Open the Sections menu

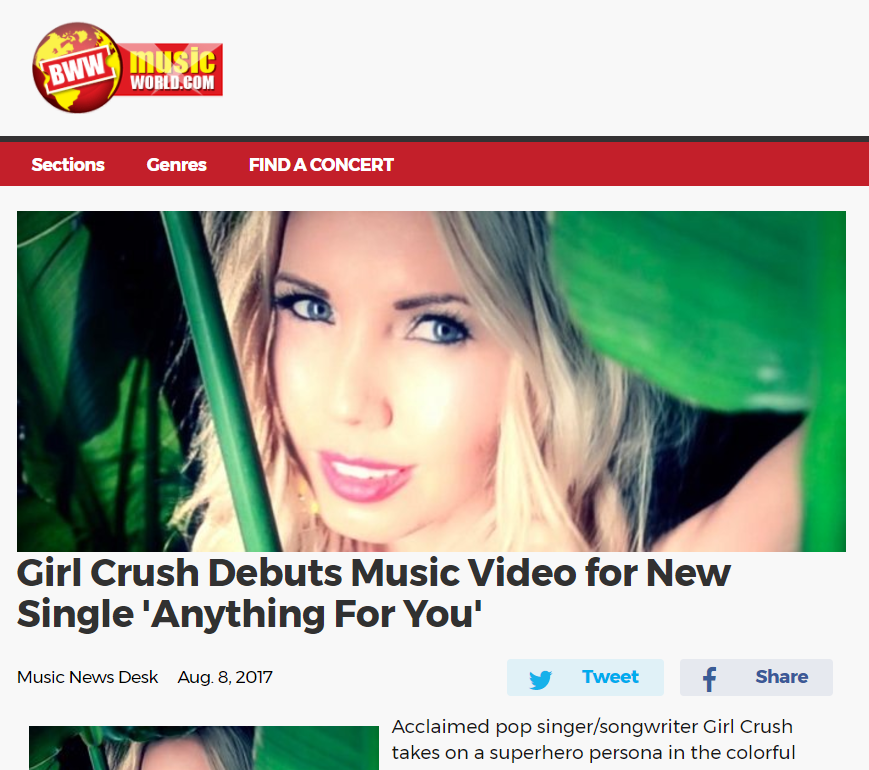click(68, 165)
